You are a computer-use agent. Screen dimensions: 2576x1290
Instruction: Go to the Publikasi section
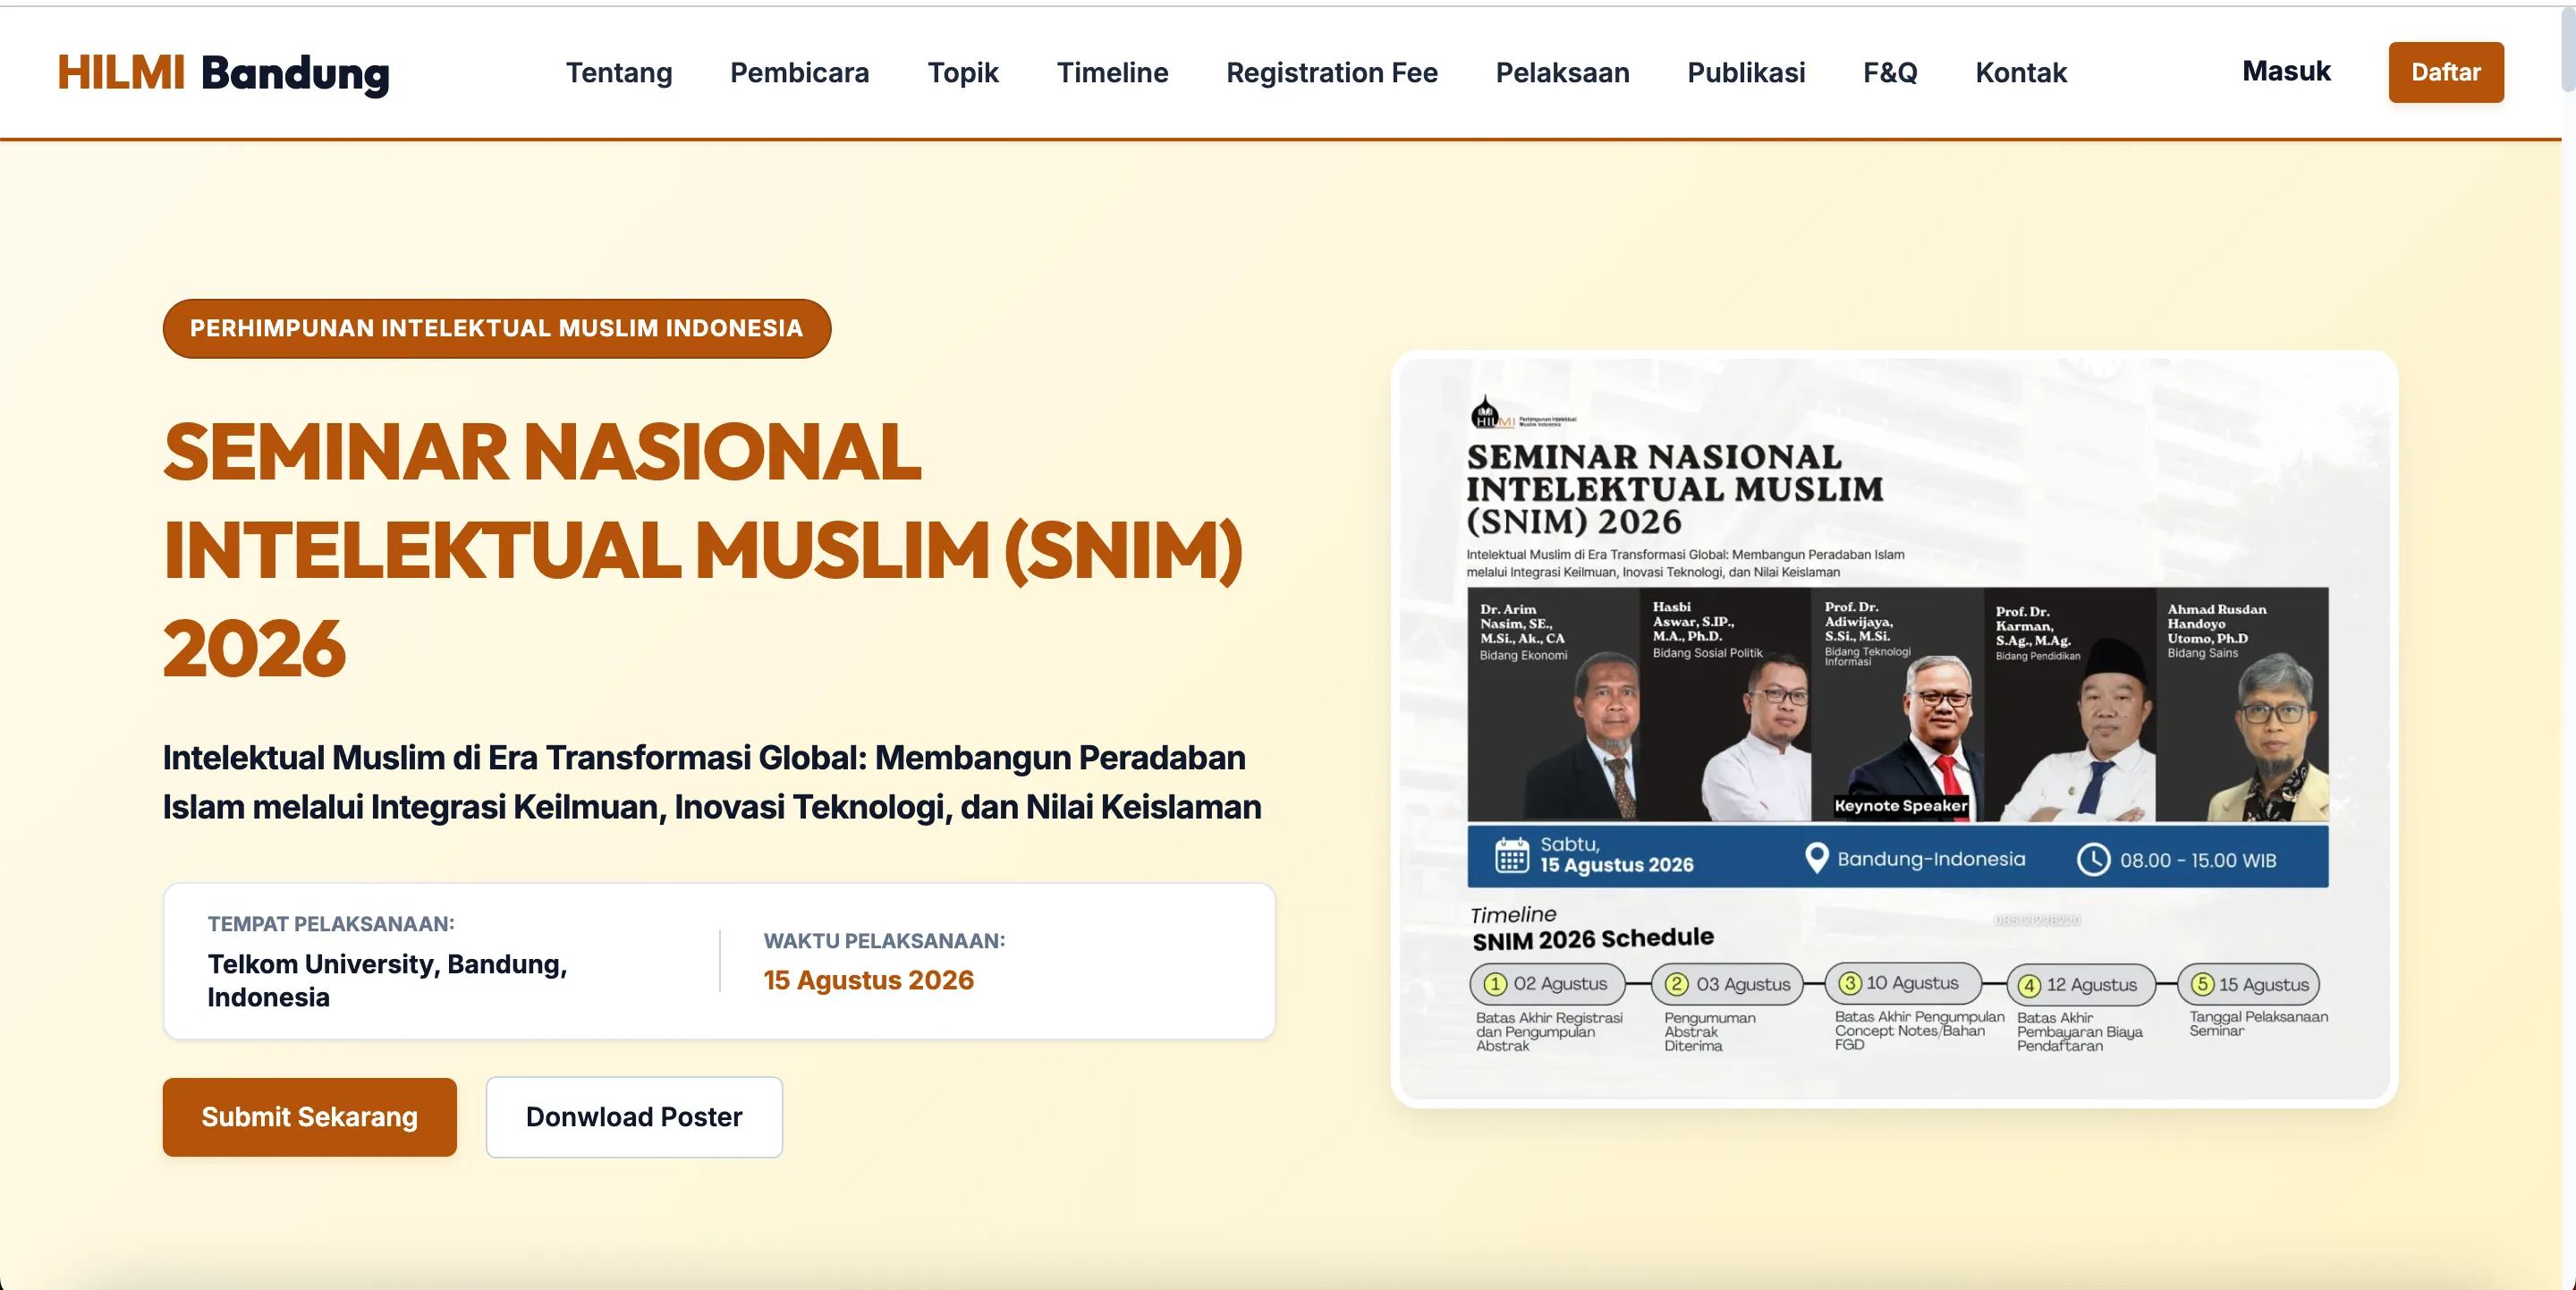(x=1746, y=73)
